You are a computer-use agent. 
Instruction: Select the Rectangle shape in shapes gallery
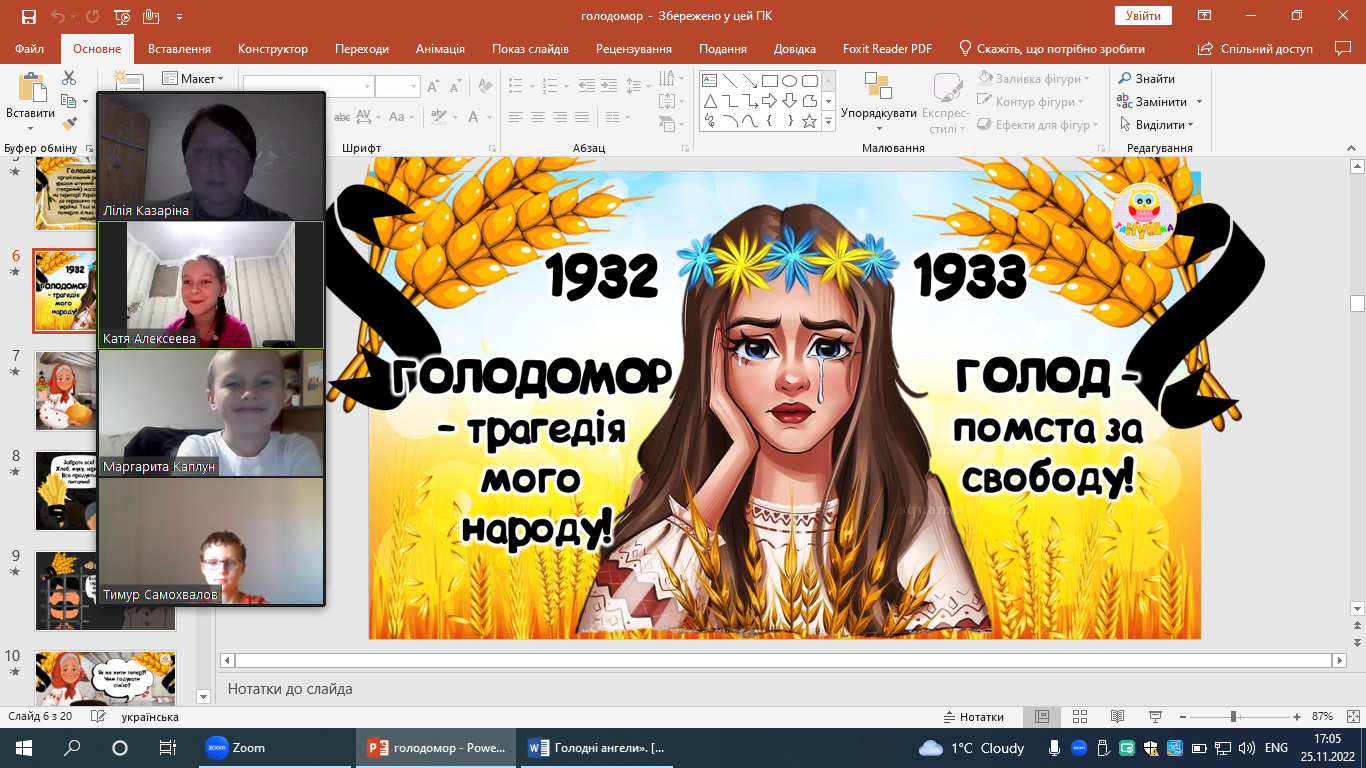point(770,81)
